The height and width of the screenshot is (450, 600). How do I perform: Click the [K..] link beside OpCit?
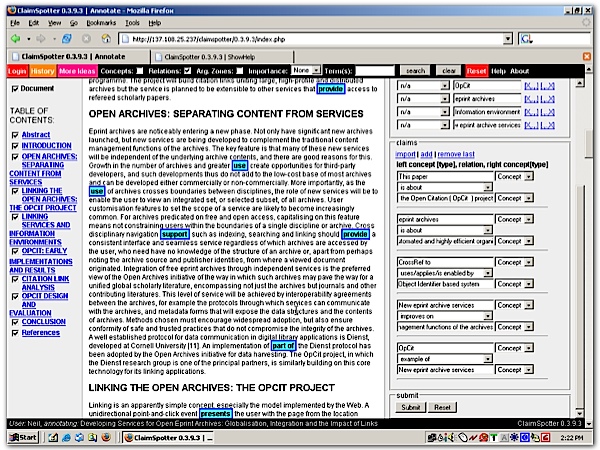click(531, 86)
